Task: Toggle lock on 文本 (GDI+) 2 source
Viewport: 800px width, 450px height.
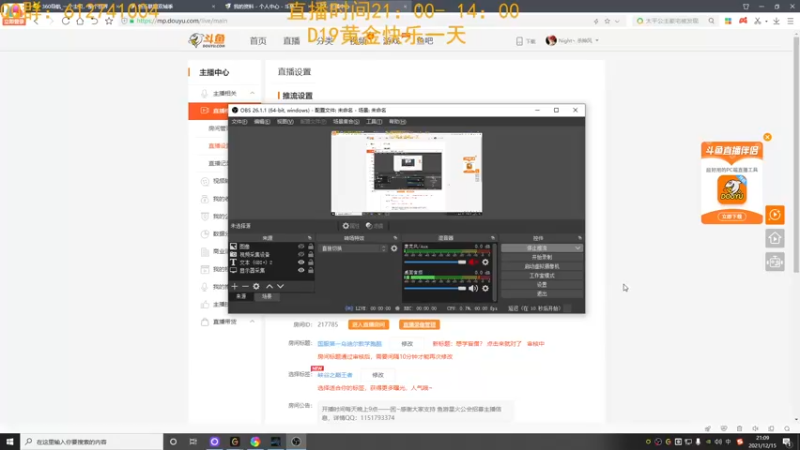Action: (x=310, y=262)
